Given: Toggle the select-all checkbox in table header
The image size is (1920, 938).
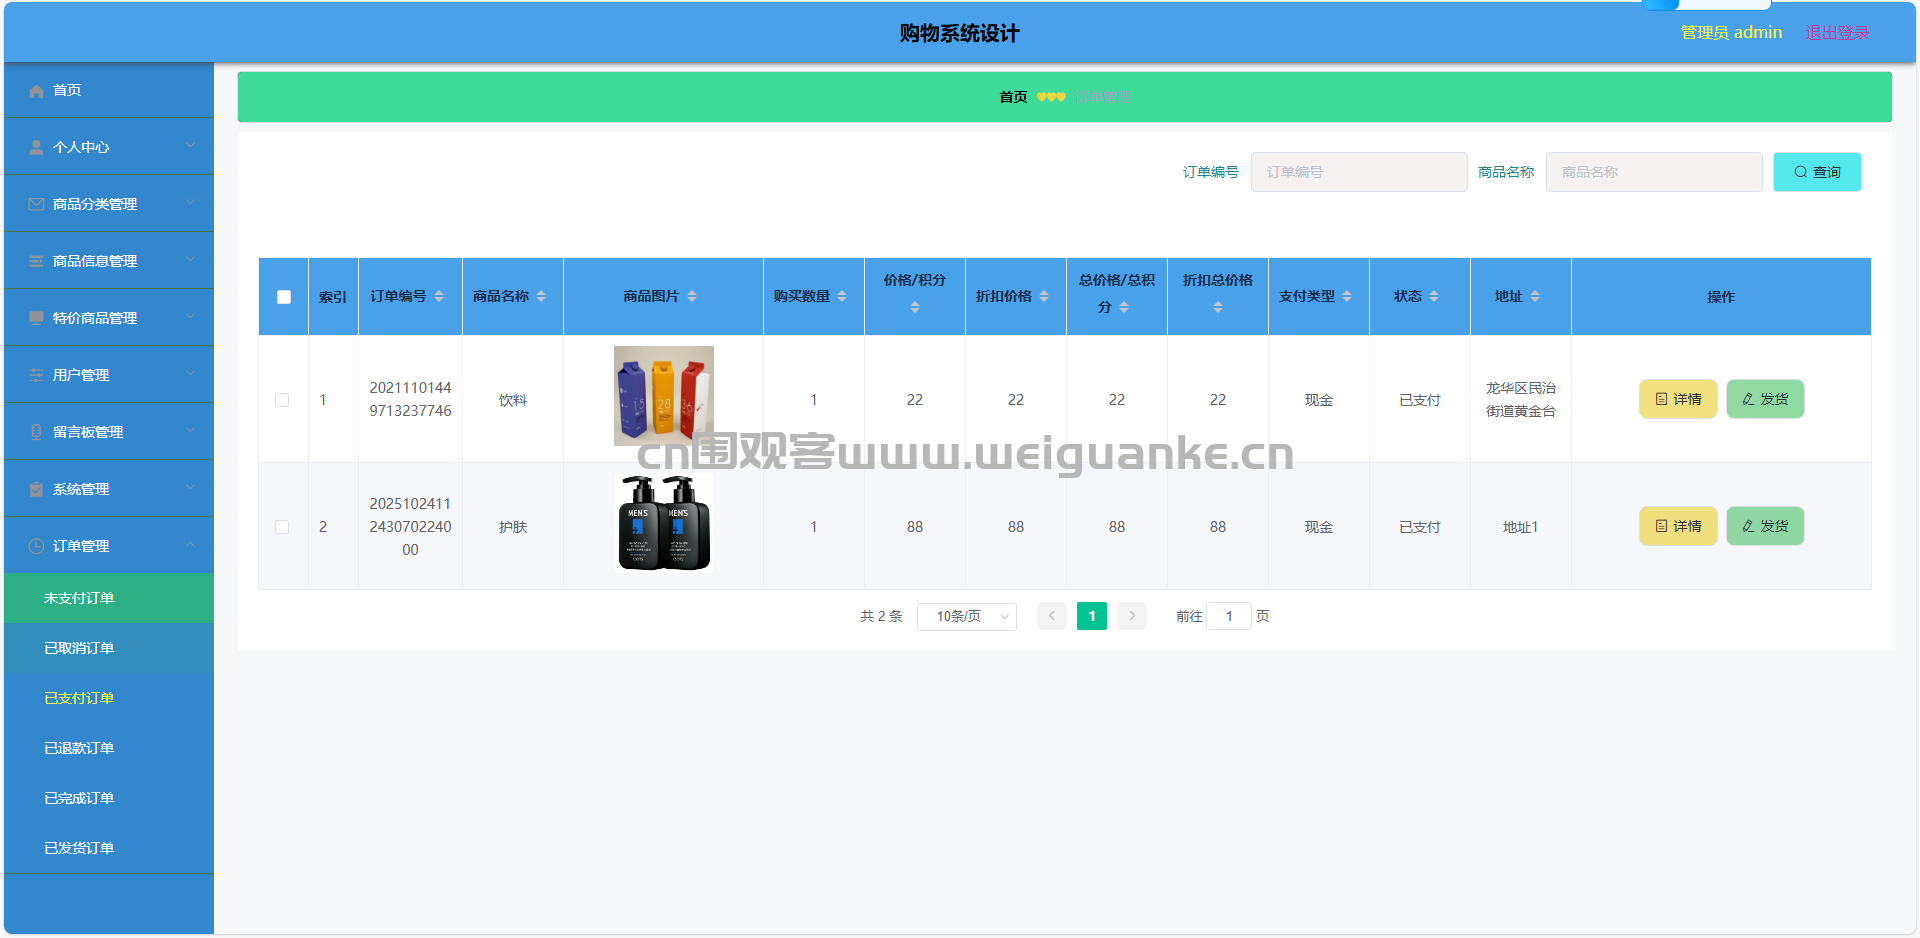Looking at the screenshot, I should (284, 297).
